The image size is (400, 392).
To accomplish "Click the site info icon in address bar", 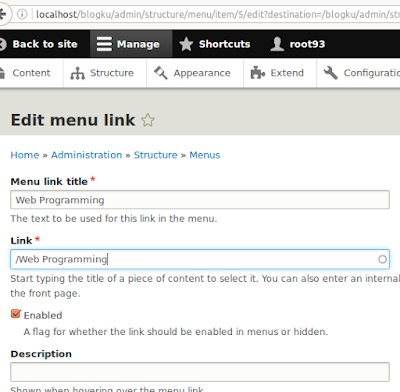I will (x=22, y=14).
